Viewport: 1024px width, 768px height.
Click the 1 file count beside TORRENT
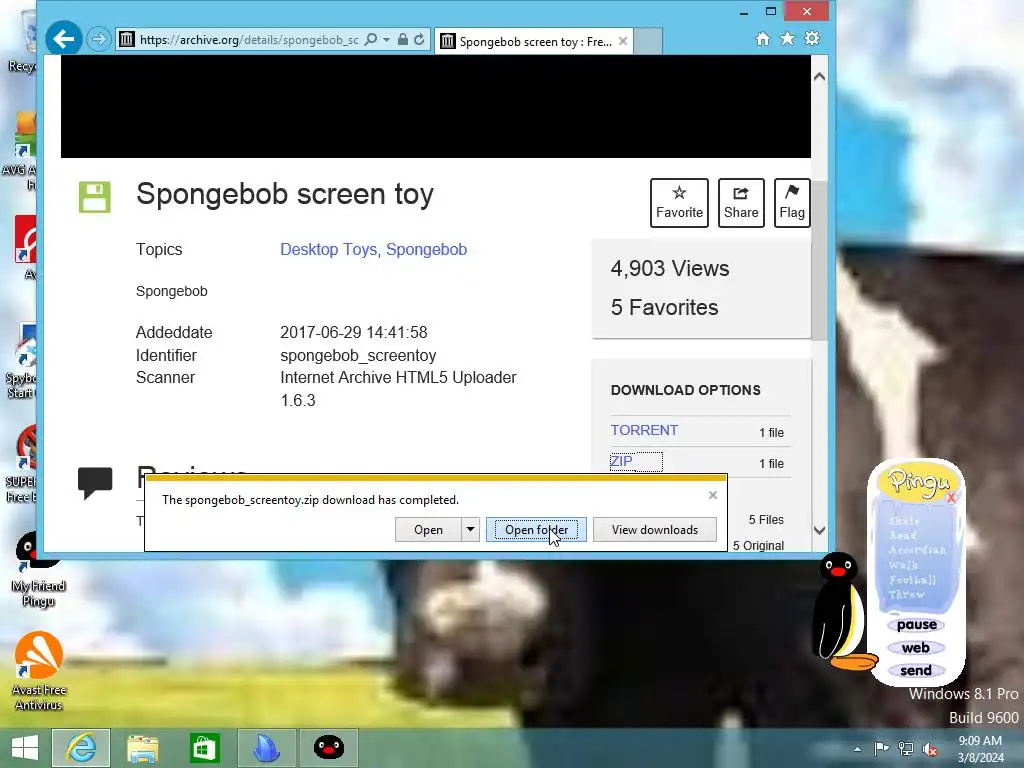click(x=771, y=432)
